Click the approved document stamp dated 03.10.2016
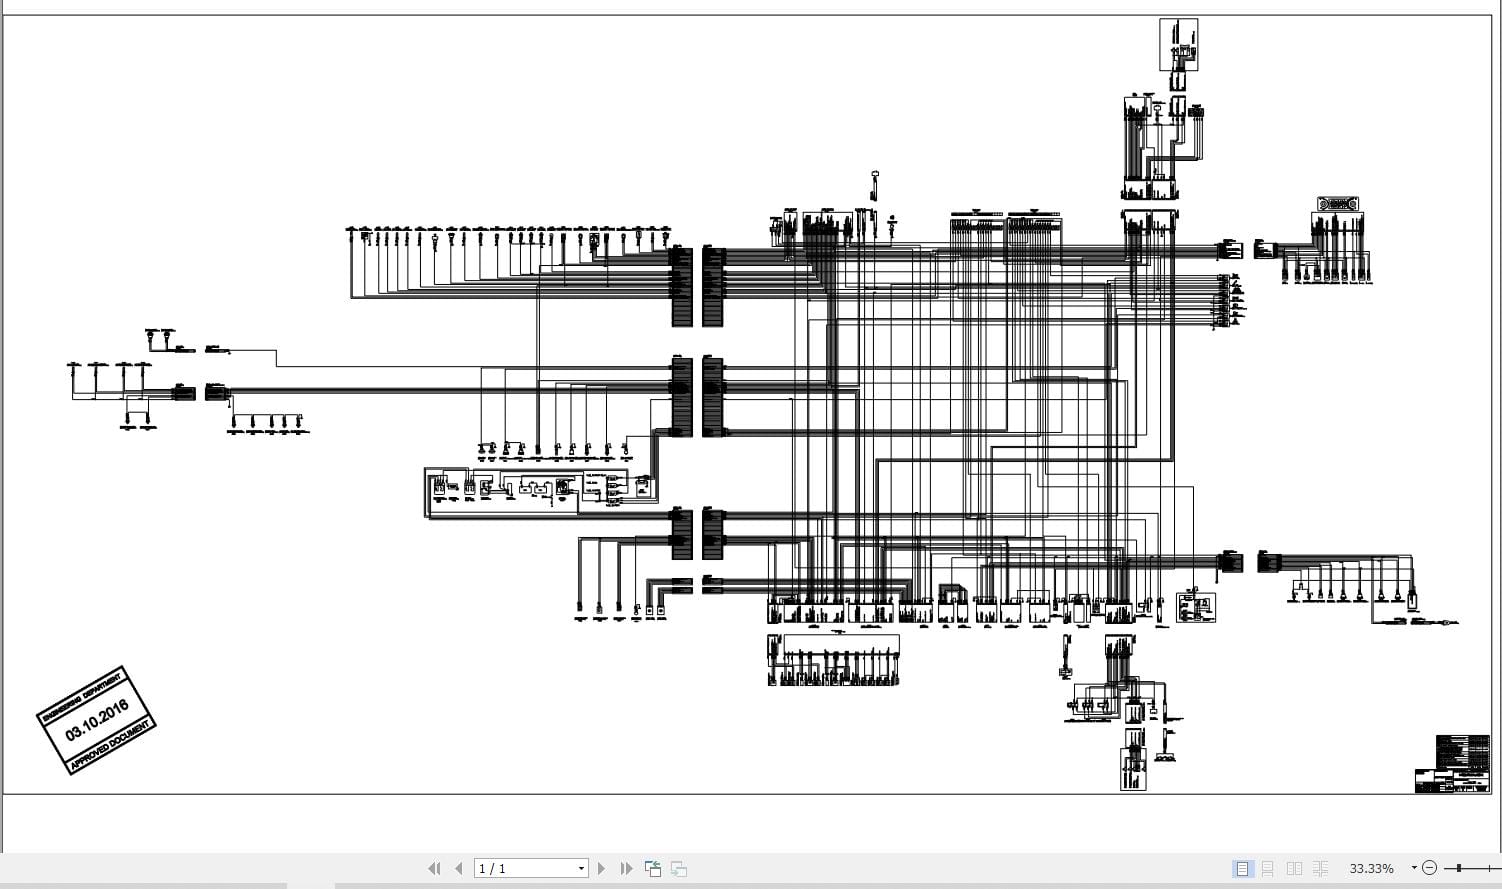Viewport: 1502px width, 889px height. [96, 720]
